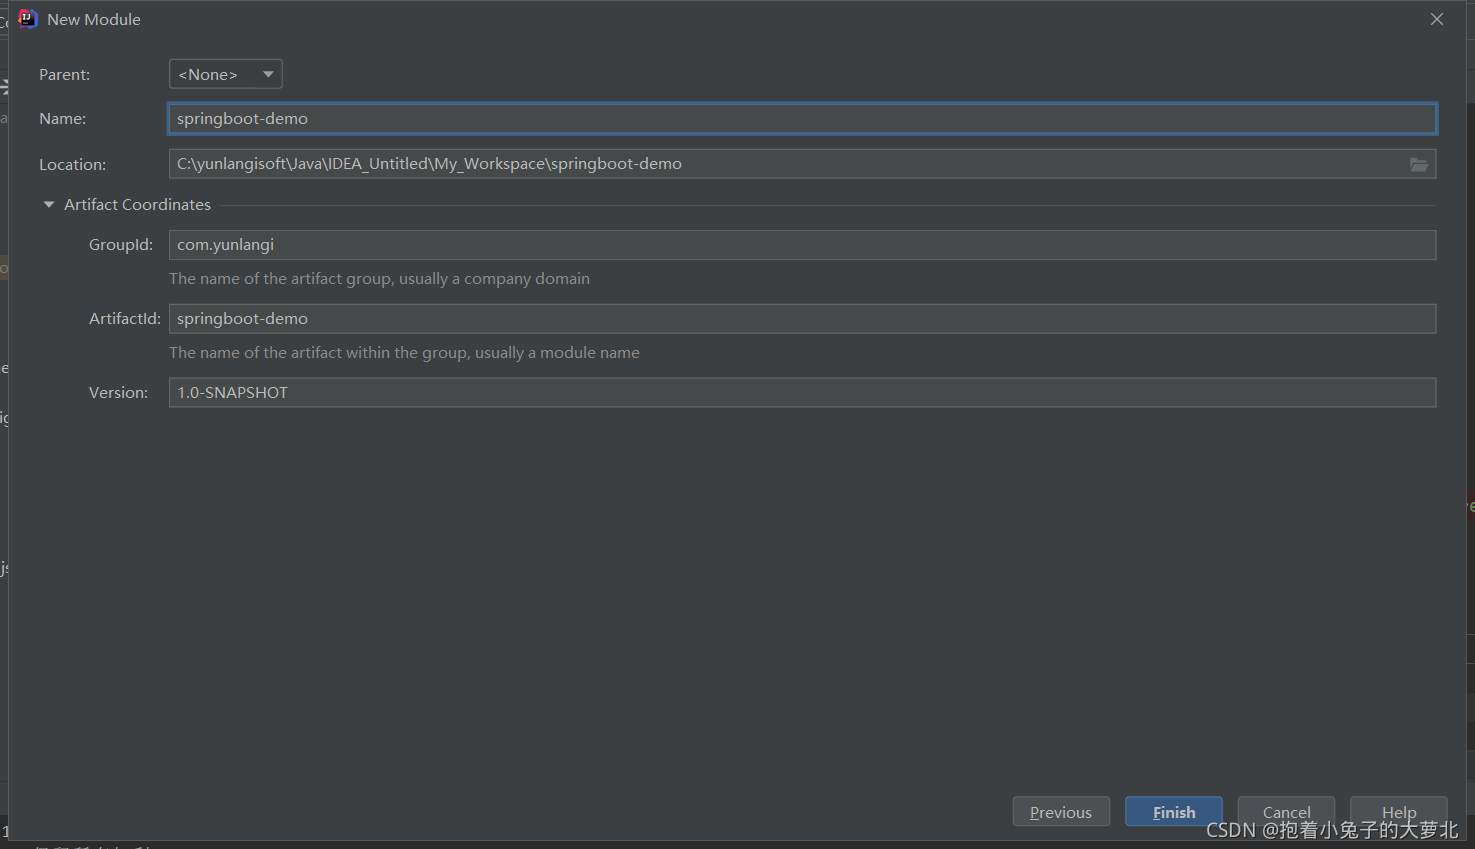Viewport: 1475px width, 849px height.
Task: Click the IntelliJ IDEA logo icon
Action: click(27, 19)
